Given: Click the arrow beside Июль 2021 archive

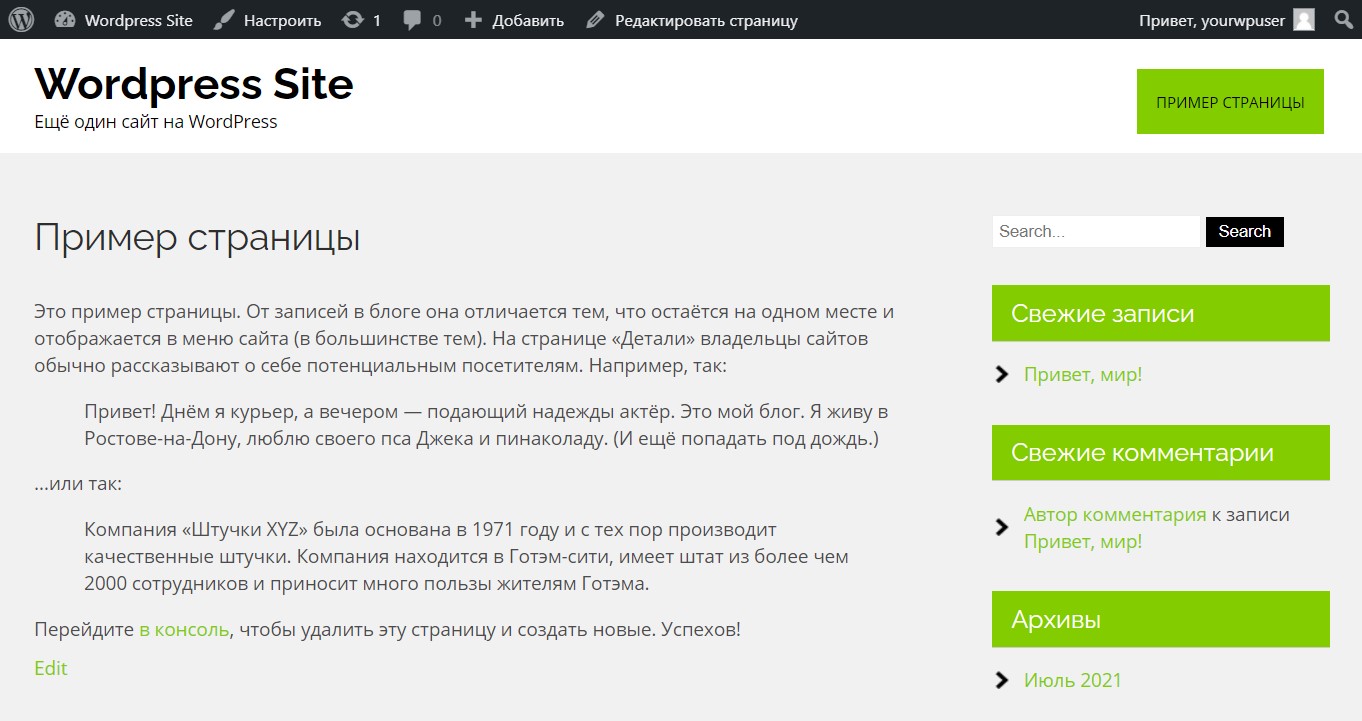Looking at the screenshot, I should click(1001, 679).
